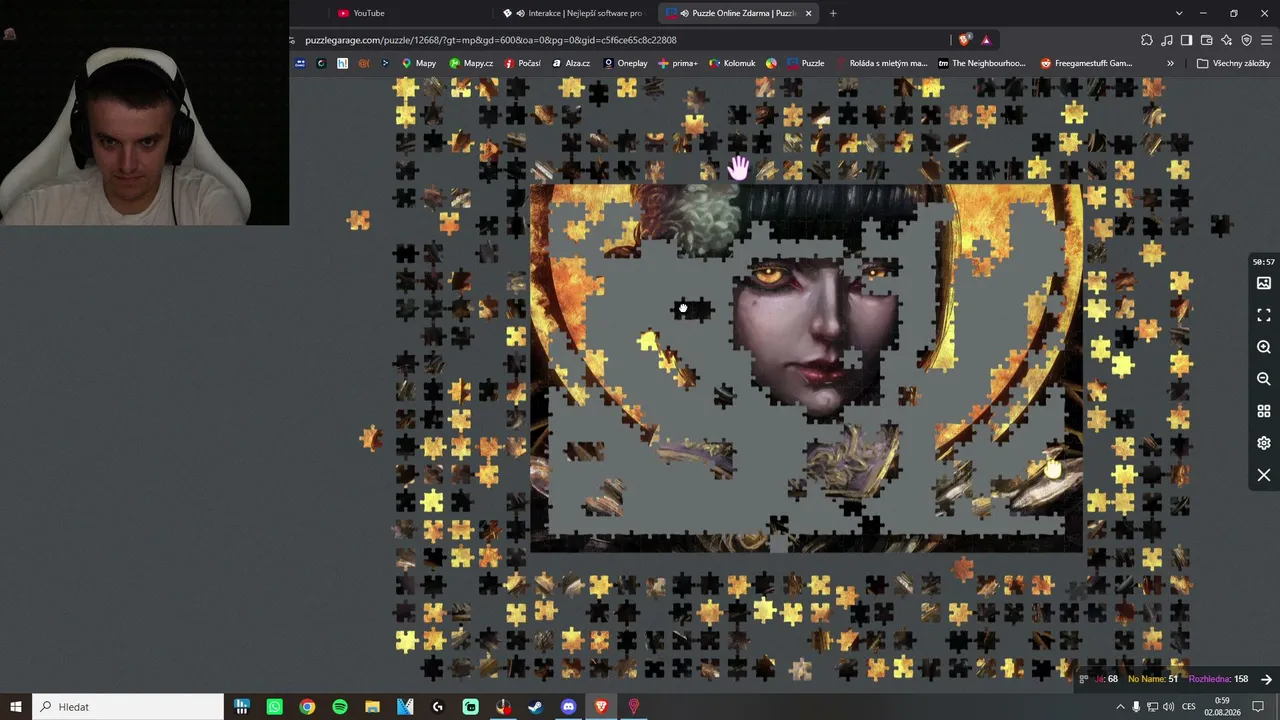The height and width of the screenshot is (720, 1280).
Task: Show hidden system tray icons
Action: pyautogui.click(x=1120, y=707)
